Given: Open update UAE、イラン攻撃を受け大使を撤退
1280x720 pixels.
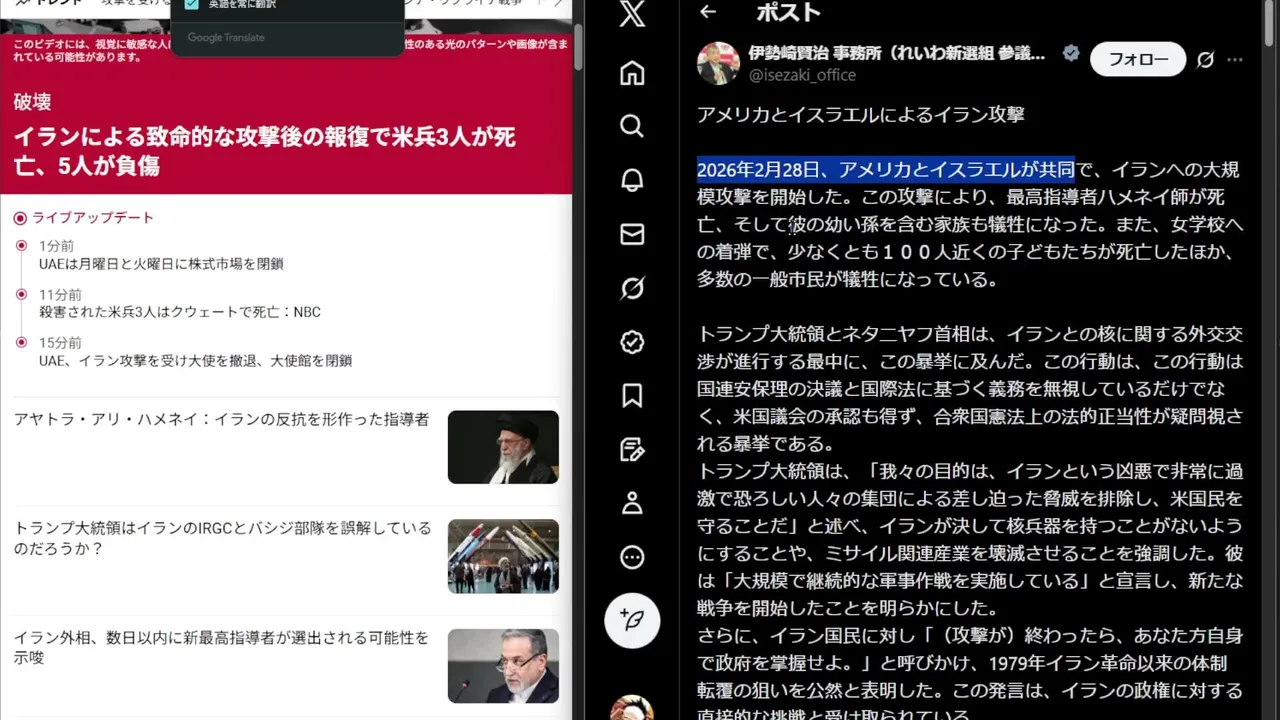Looking at the screenshot, I should [195, 360].
